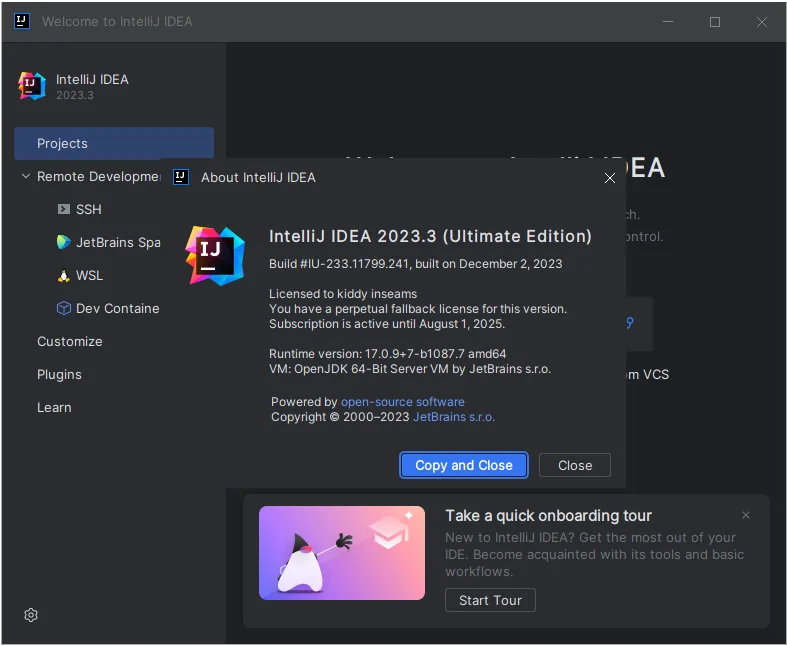Click the Runtime version 17.0.9+7-b1087.7 line
The width and height of the screenshot is (787, 646).
tap(387, 354)
